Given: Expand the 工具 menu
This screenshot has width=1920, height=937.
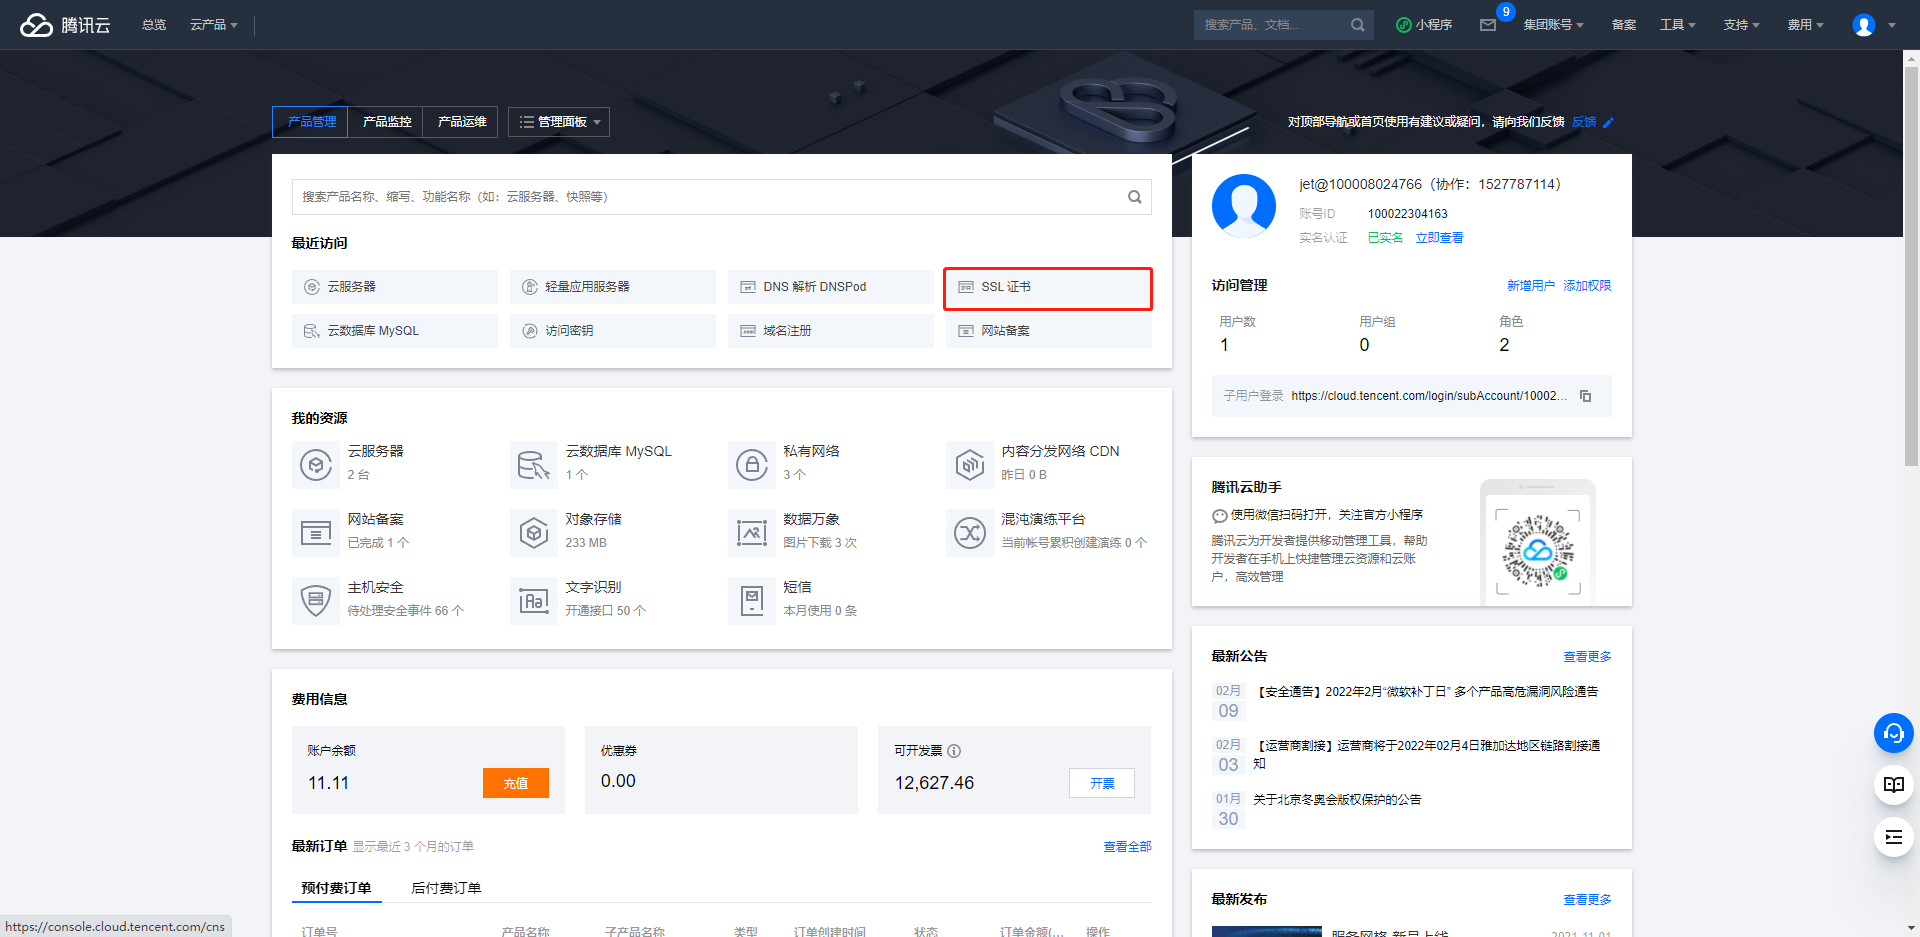Looking at the screenshot, I should point(1677,25).
